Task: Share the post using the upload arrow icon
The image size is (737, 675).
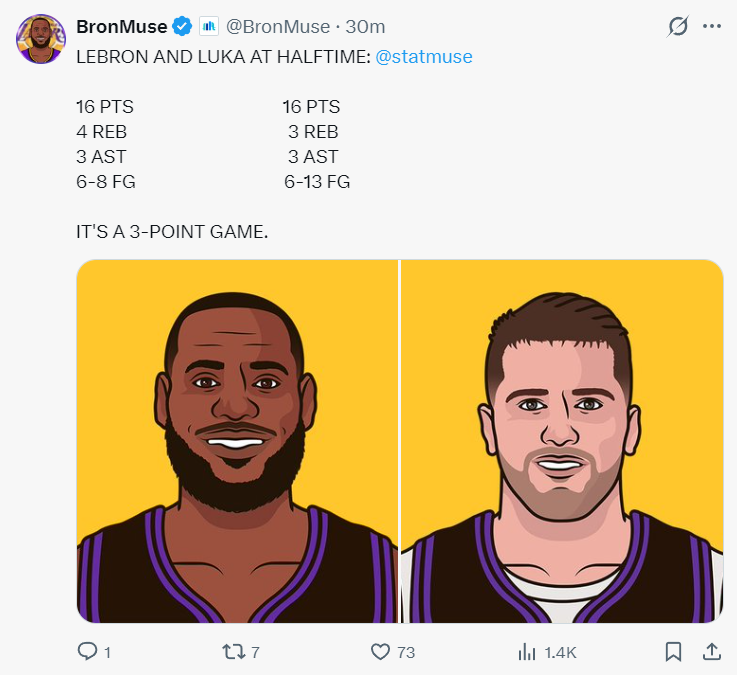Action: 712,652
